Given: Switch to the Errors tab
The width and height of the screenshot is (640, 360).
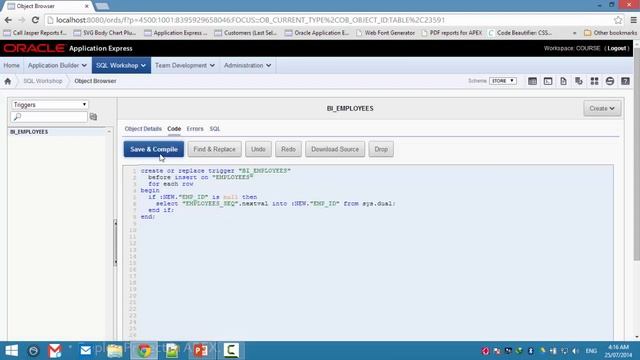Looking at the screenshot, I should [x=195, y=129].
